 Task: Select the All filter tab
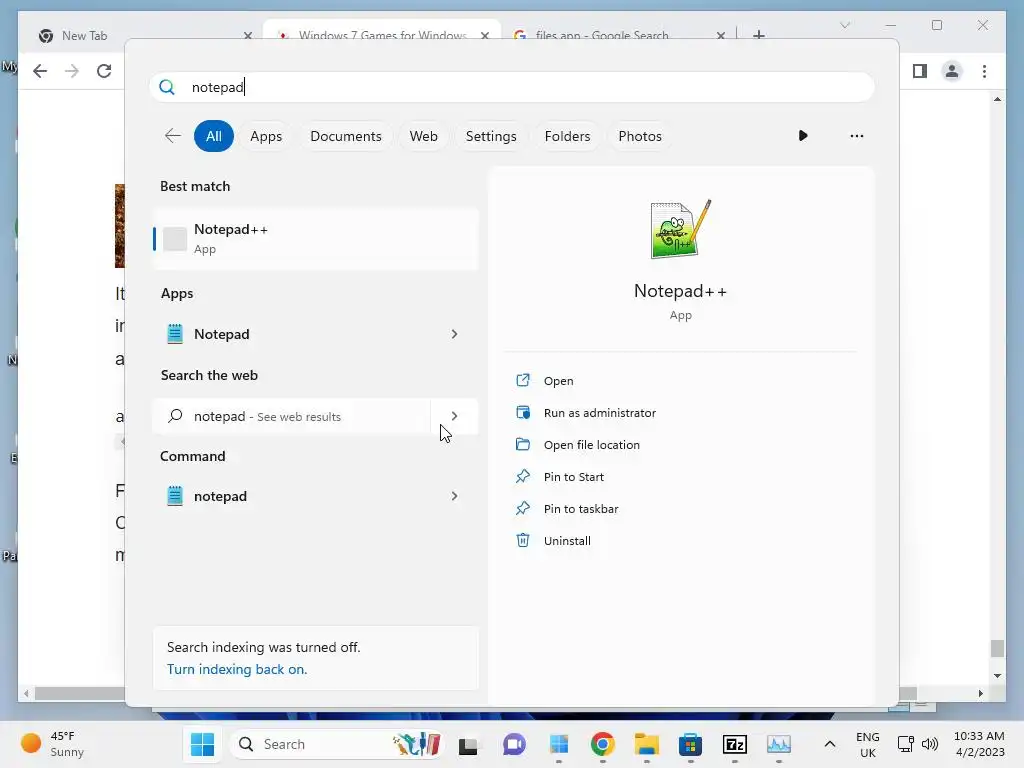[214, 136]
